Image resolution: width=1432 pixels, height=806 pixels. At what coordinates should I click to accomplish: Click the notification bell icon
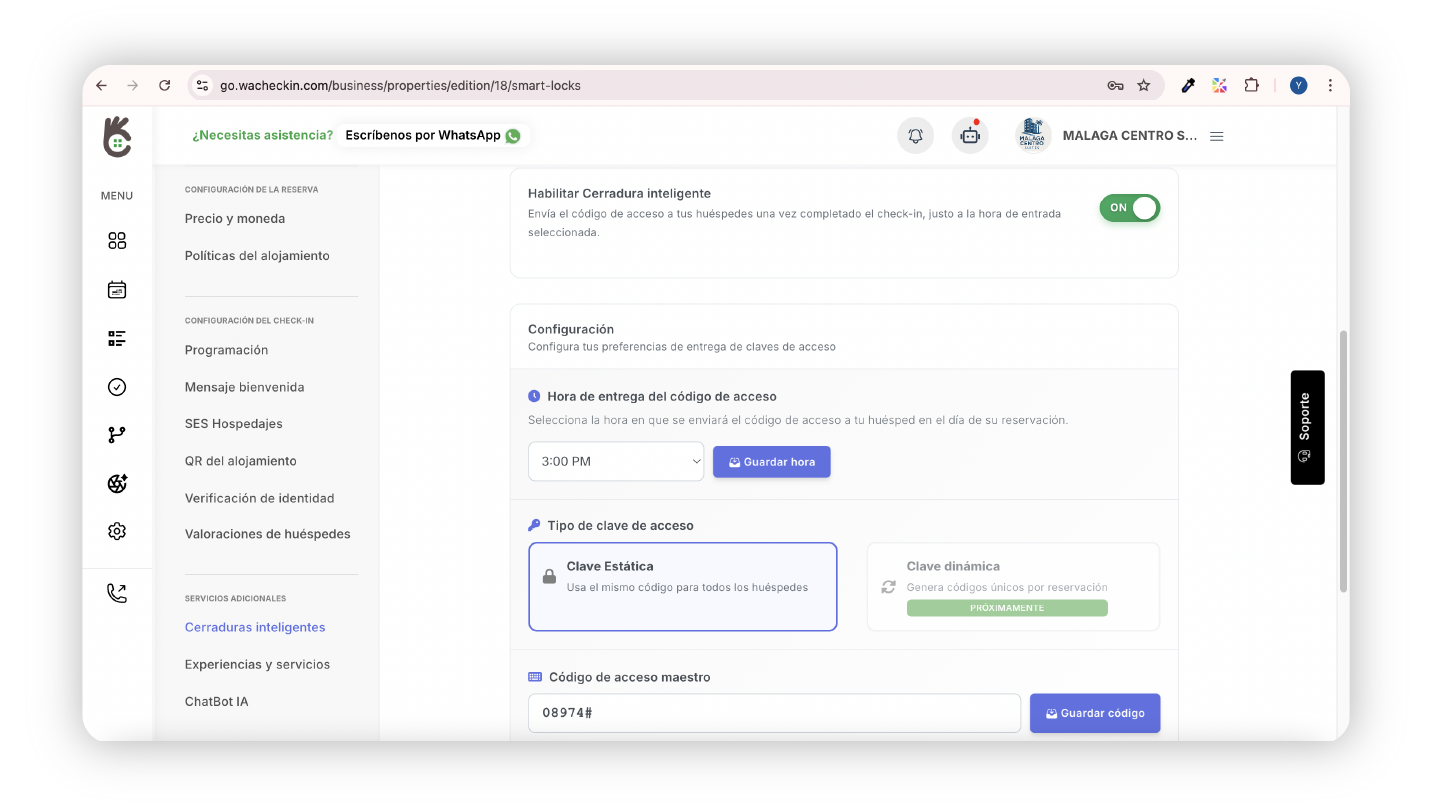(x=915, y=136)
